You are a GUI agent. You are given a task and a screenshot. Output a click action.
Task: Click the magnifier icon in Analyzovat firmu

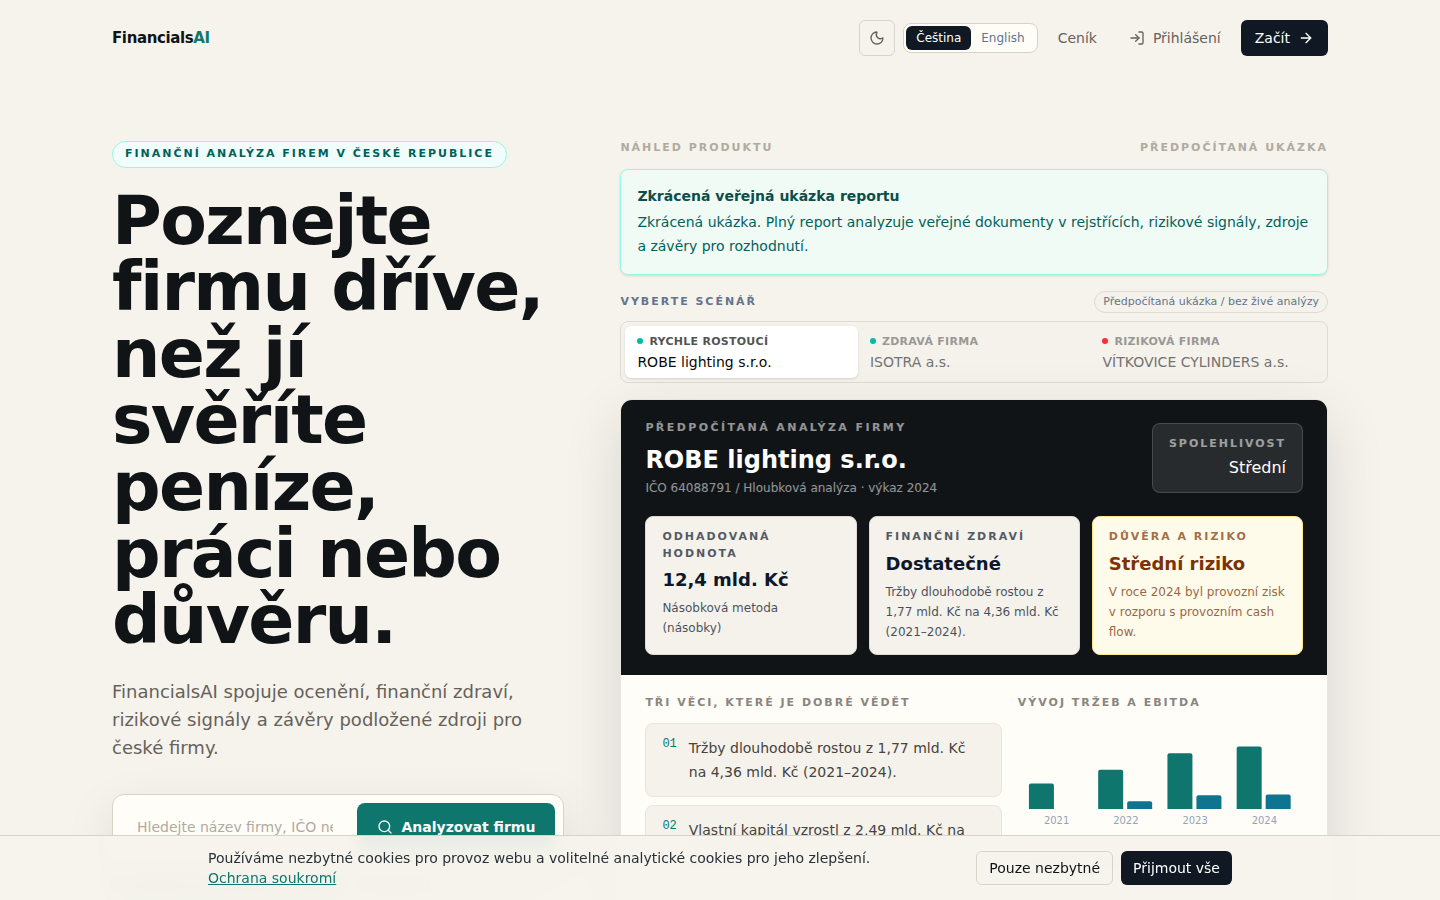pyautogui.click(x=385, y=827)
